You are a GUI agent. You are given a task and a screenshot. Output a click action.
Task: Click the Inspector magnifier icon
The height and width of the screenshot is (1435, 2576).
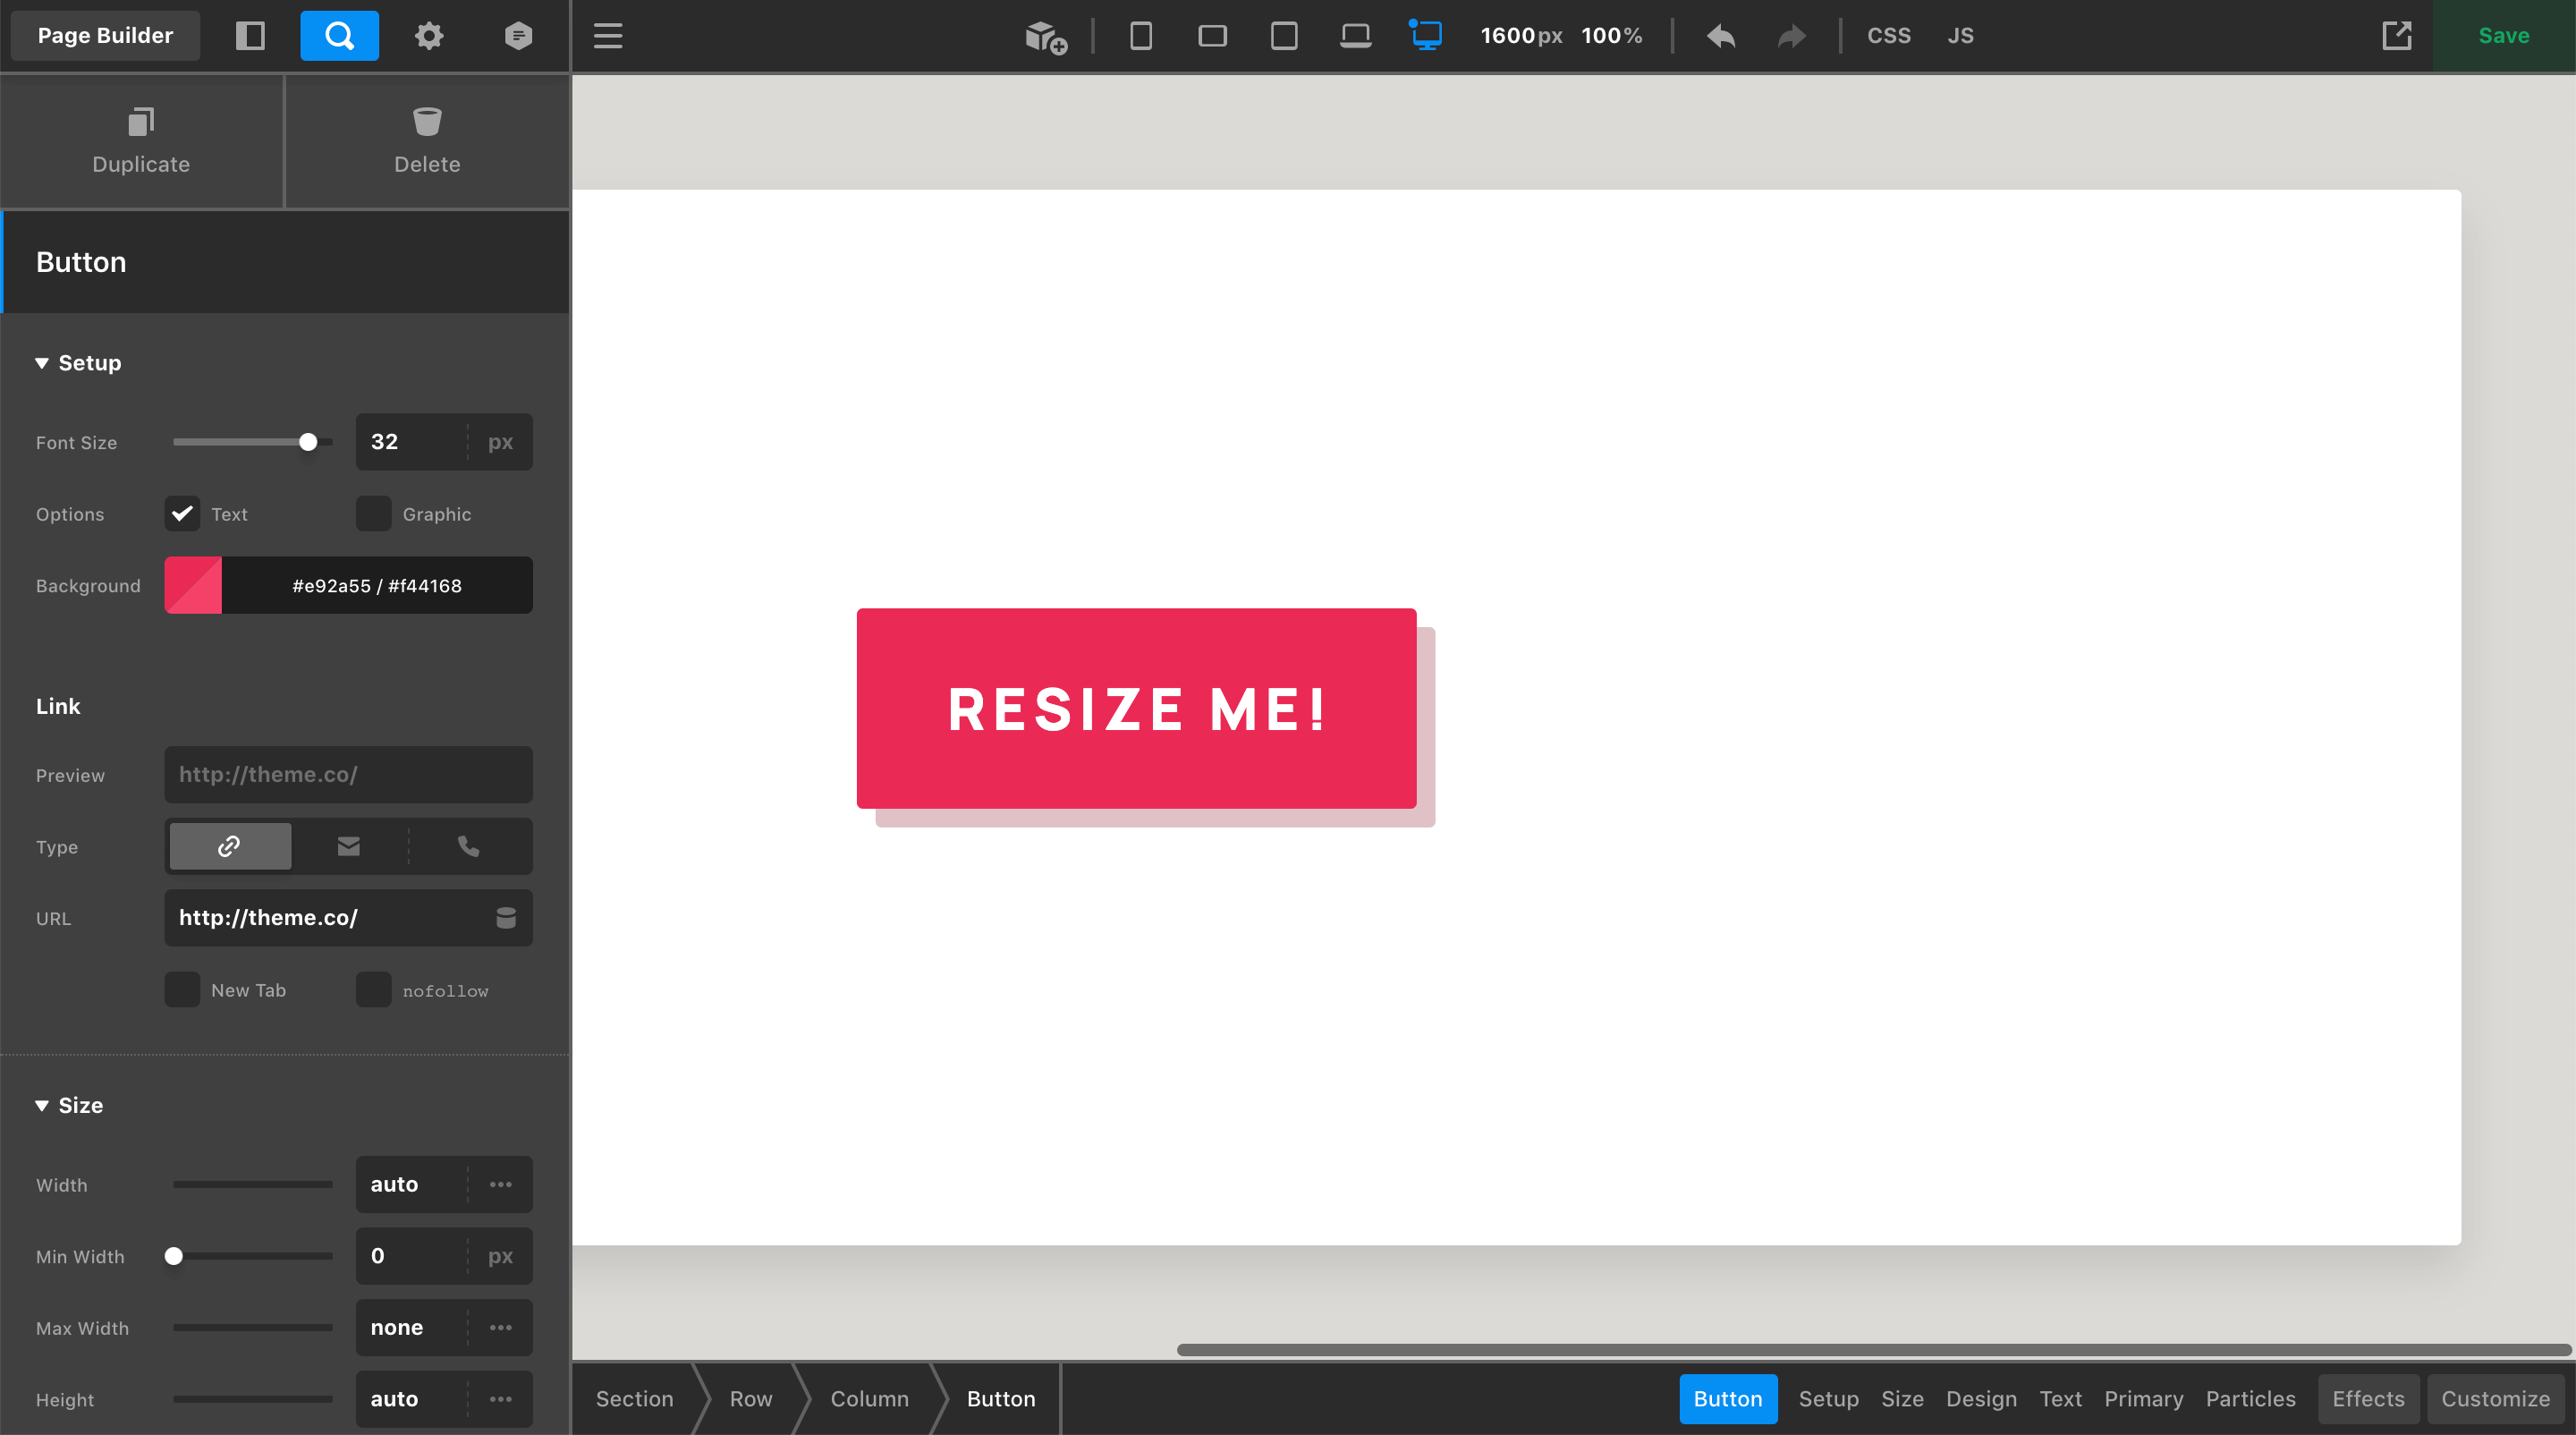pyautogui.click(x=339, y=36)
